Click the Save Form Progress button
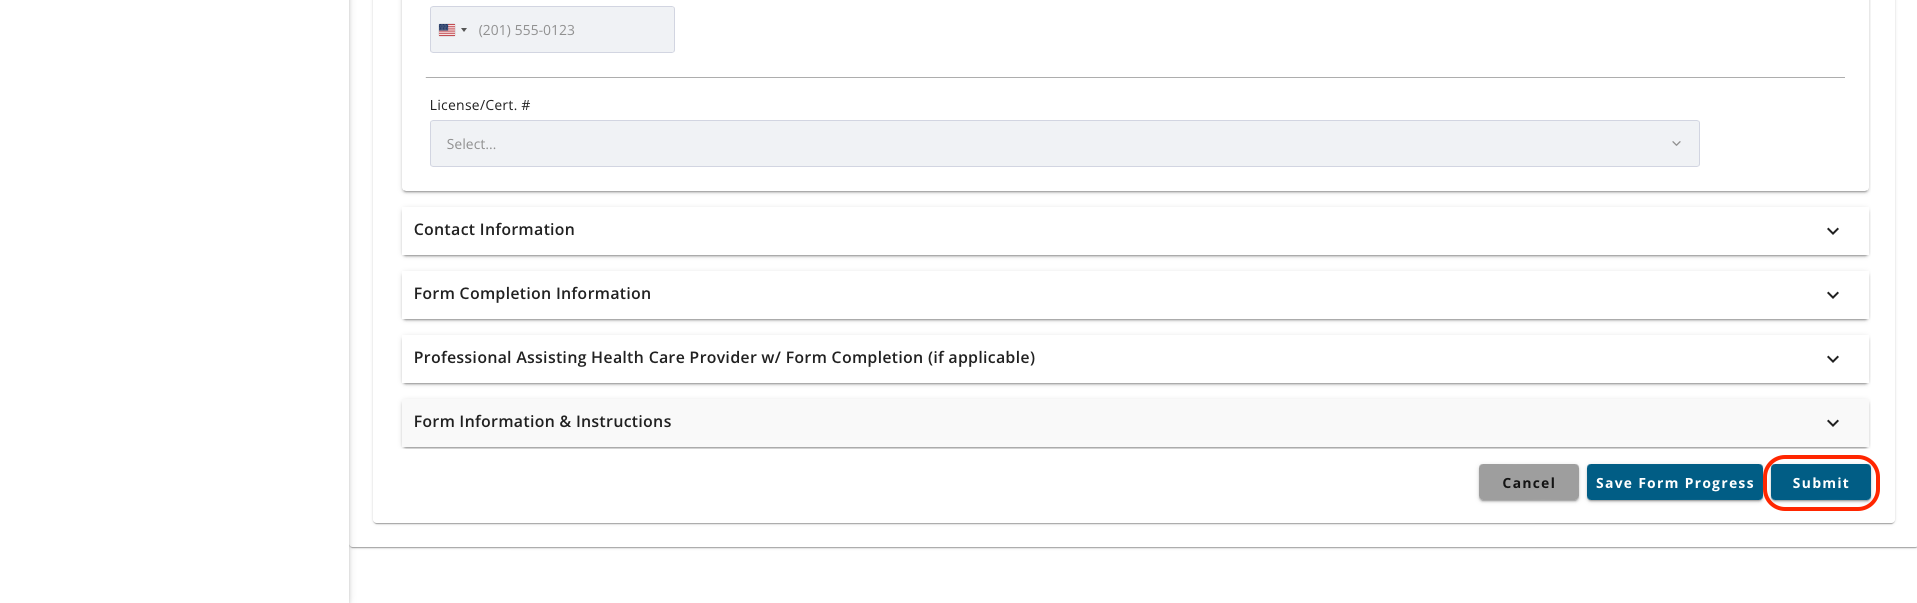The image size is (1917, 603). point(1674,482)
